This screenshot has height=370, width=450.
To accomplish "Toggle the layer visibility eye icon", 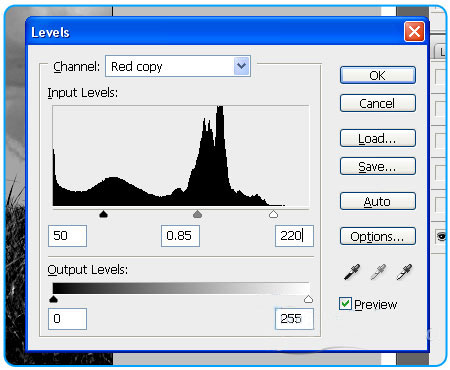I will pos(441,236).
